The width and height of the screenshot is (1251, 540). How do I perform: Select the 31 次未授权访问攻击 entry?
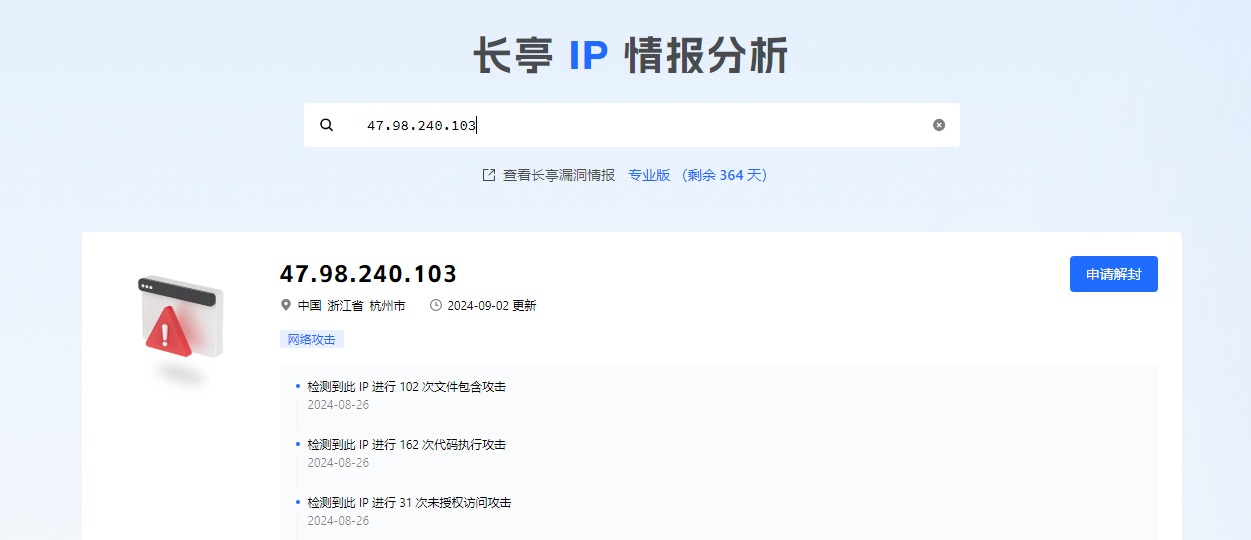[409, 503]
